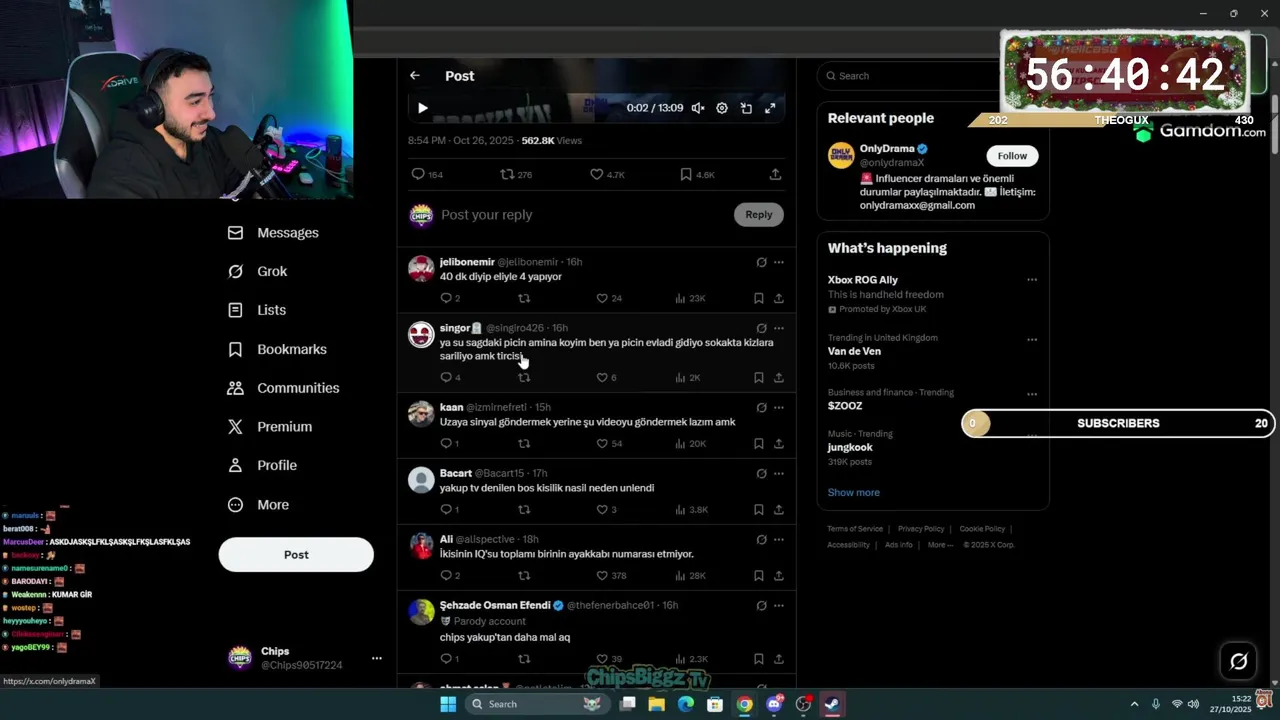Screen dimensions: 1280x720
Task: Open Communities in the sidebar
Action: pyautogui.click(x=283, y=388)
